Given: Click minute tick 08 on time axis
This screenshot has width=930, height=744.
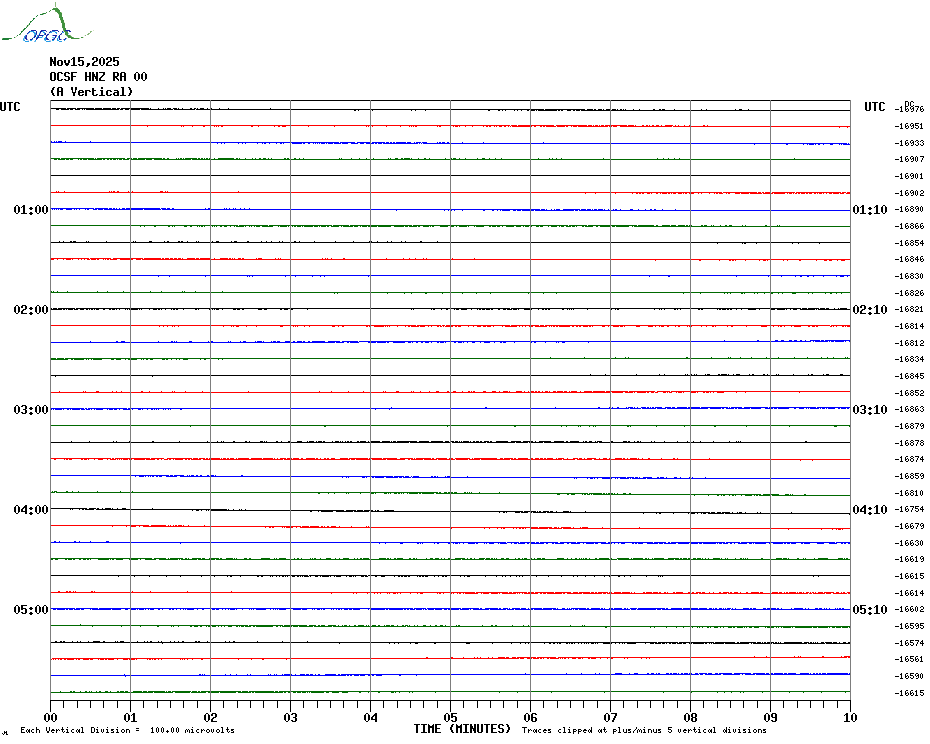Looking at the screenshot, I should coord(690,717).
